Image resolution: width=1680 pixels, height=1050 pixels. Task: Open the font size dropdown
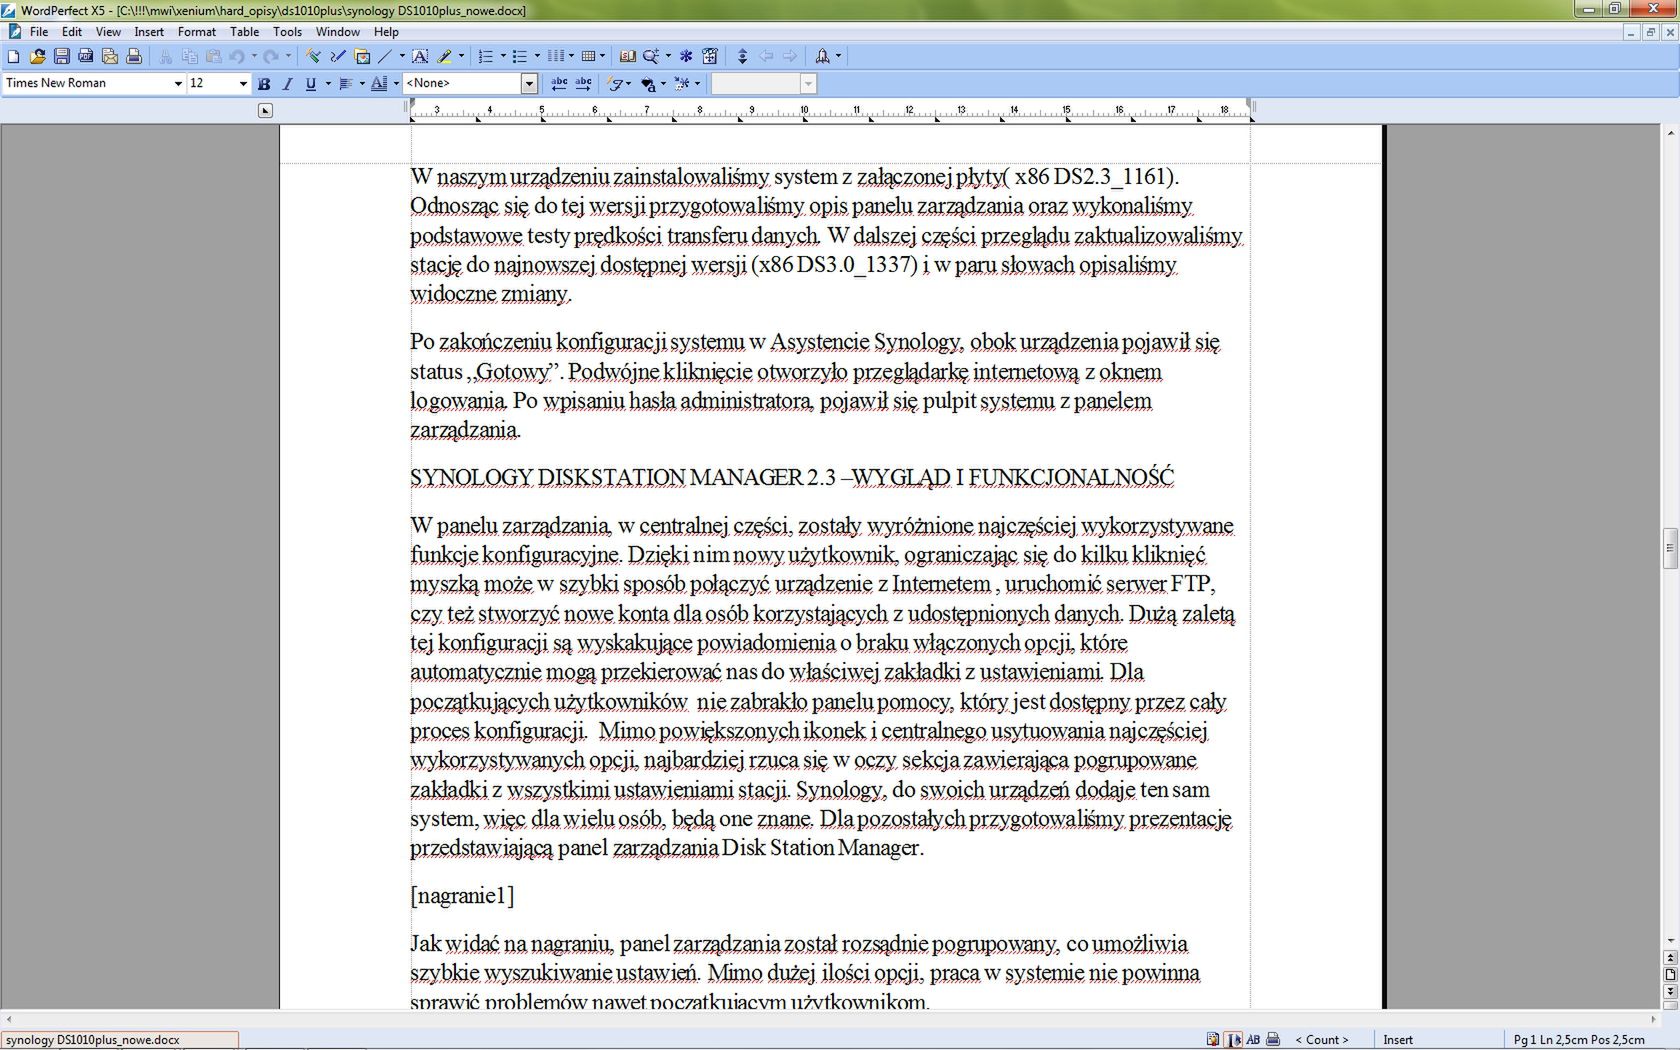click(x=242, y=84)
